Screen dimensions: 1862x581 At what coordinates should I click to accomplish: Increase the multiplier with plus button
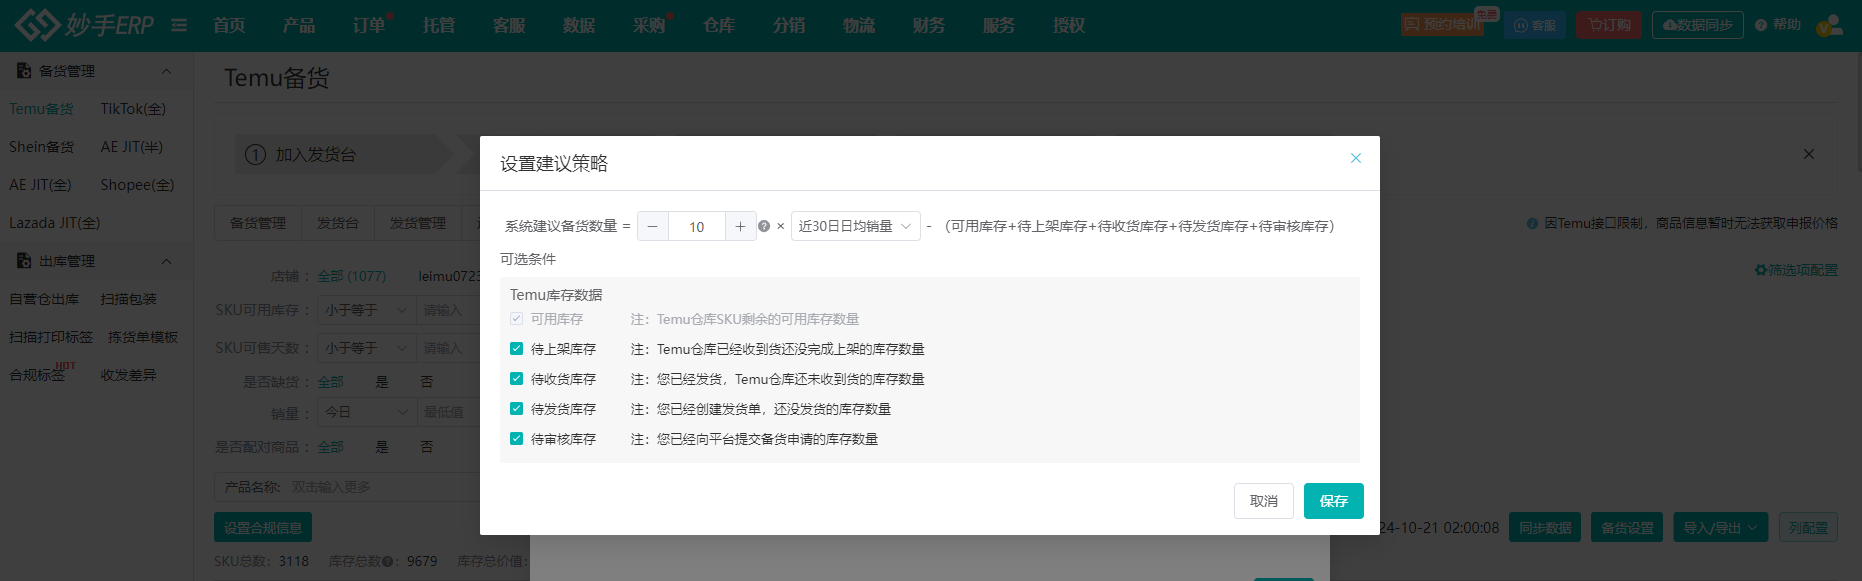740,226
